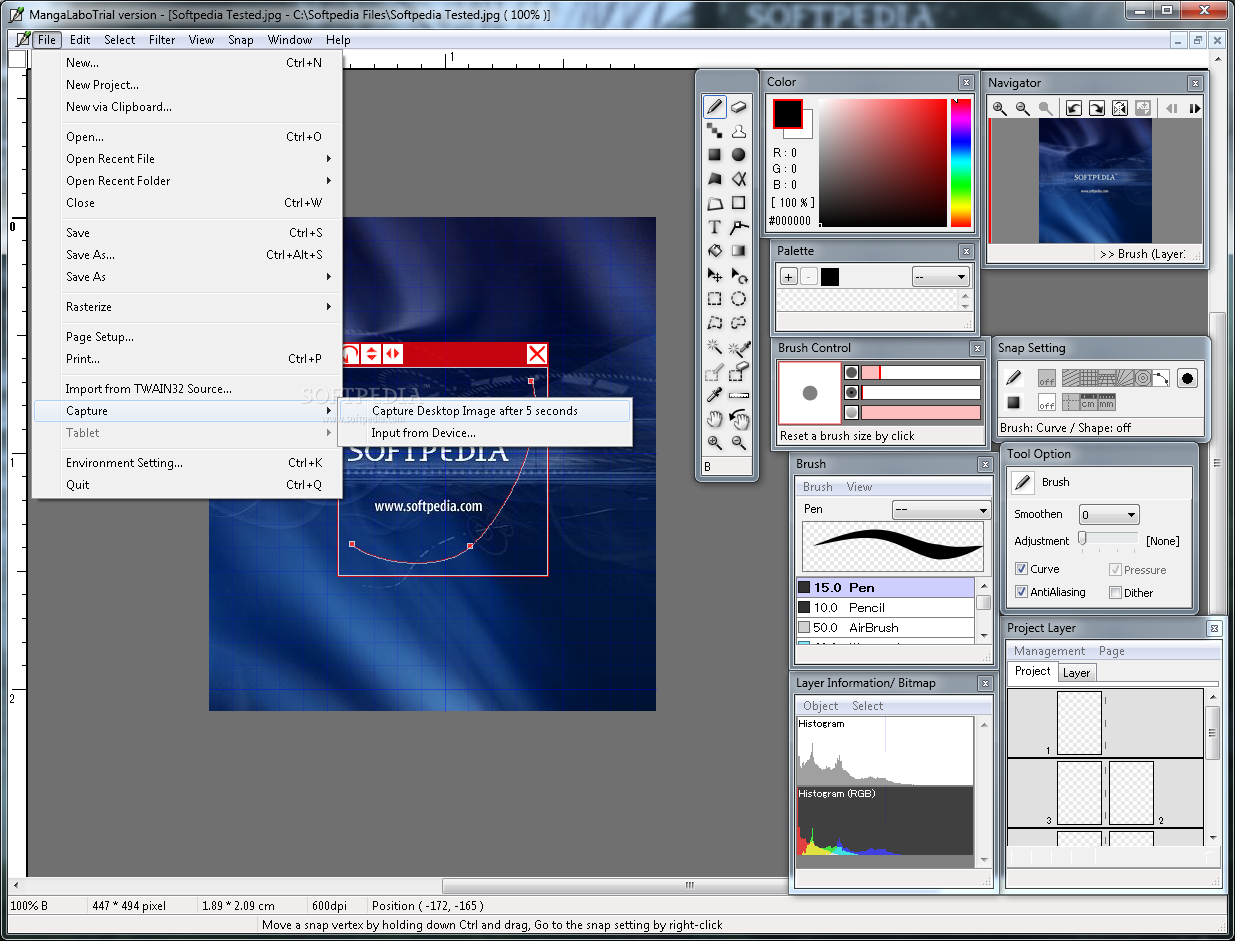Click Environment Setting in File menu
This screenshot has height=941, width=1235.
tap(187, 463)
